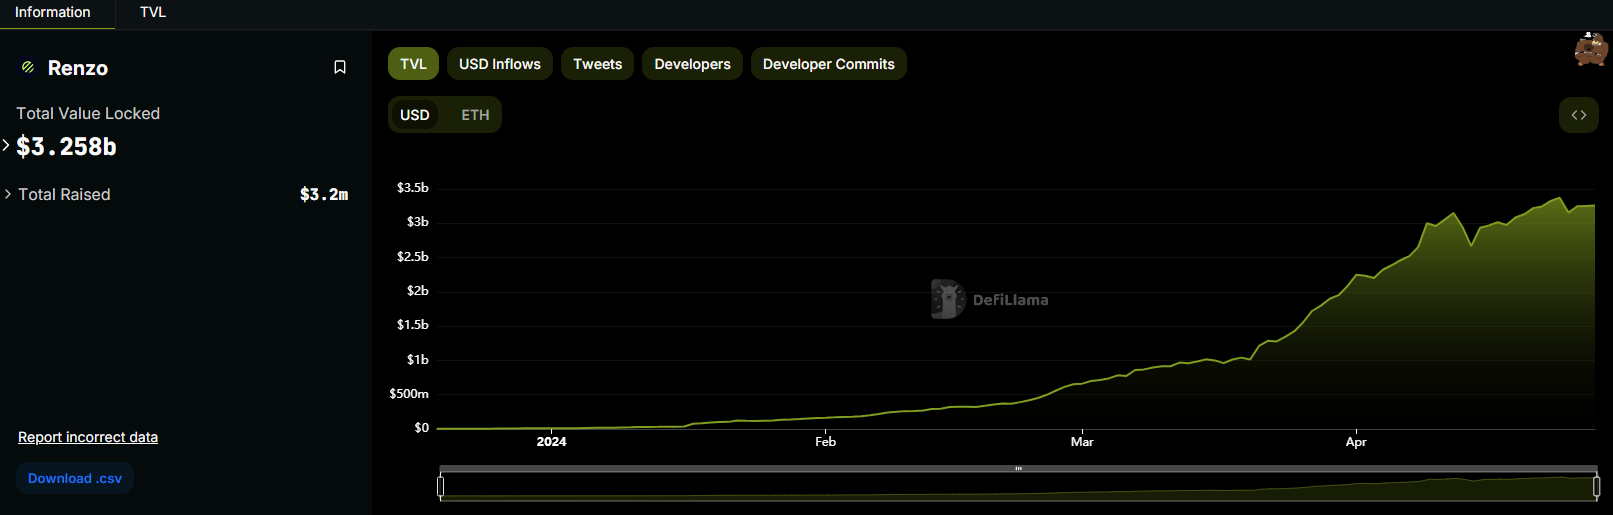Select USD denomination

[415, 115]
